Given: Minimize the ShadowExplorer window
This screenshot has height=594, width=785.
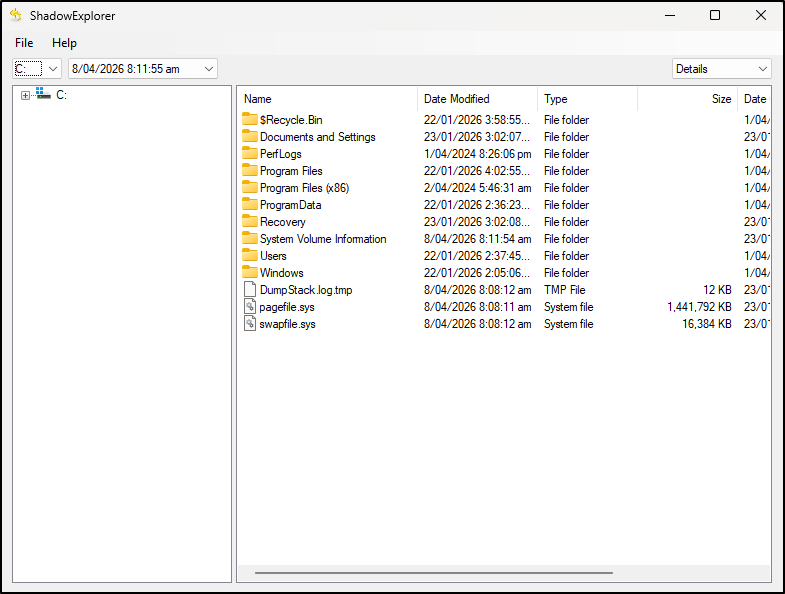Looking at the screenshot, I should point(670,16).
